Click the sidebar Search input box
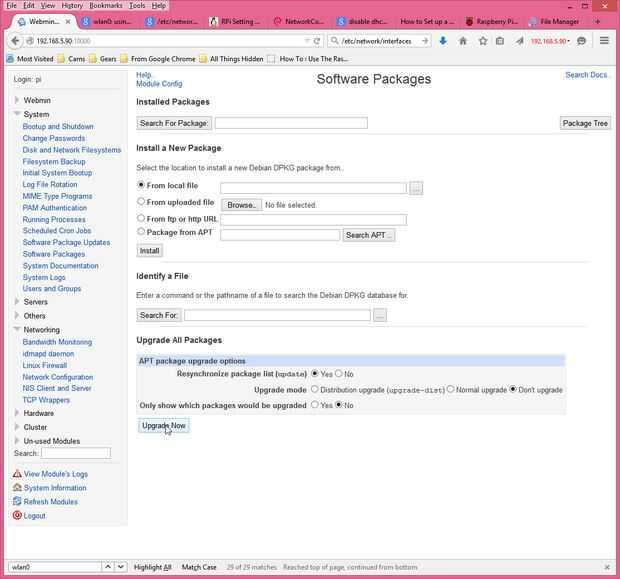Image resolution: width=620 pixels, height=579 pixels. [x=76, y=453]
